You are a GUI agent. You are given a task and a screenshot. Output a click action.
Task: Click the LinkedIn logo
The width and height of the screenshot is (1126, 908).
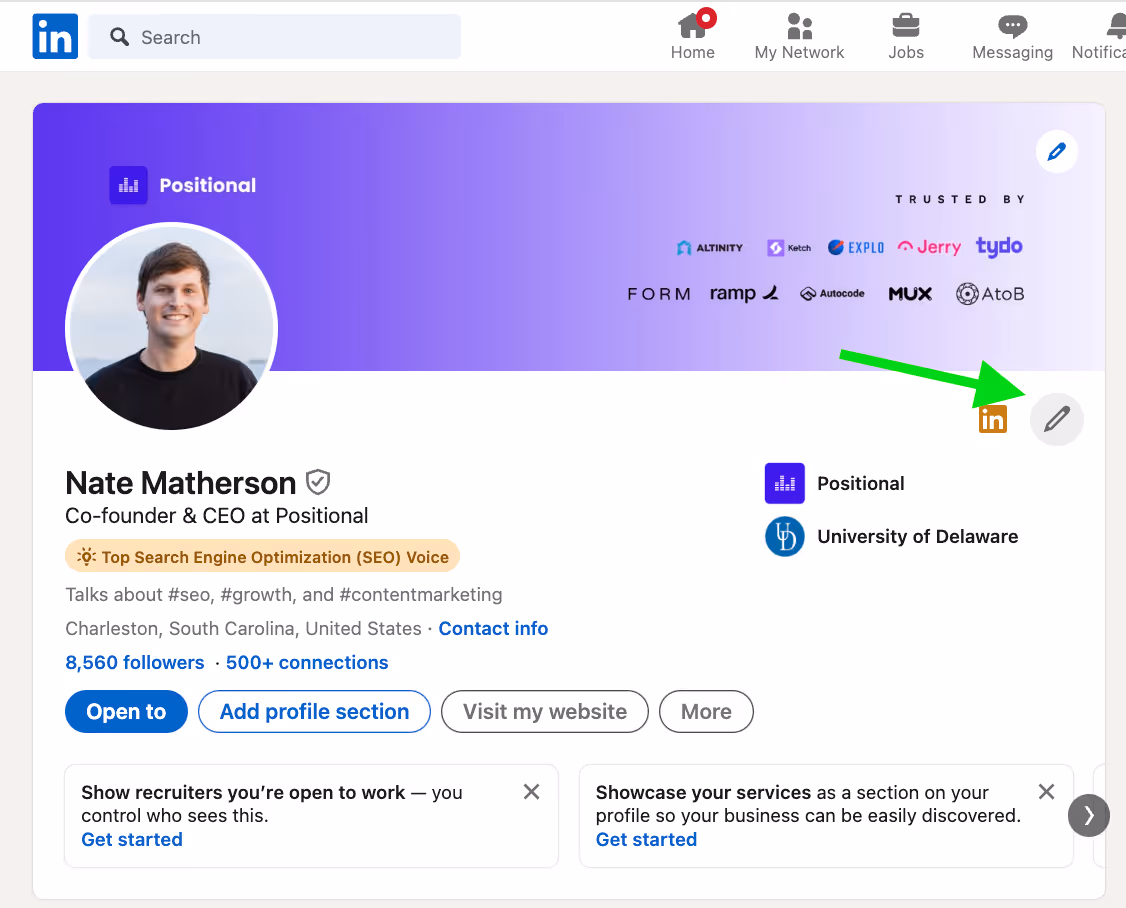click(x=55, y=36)
